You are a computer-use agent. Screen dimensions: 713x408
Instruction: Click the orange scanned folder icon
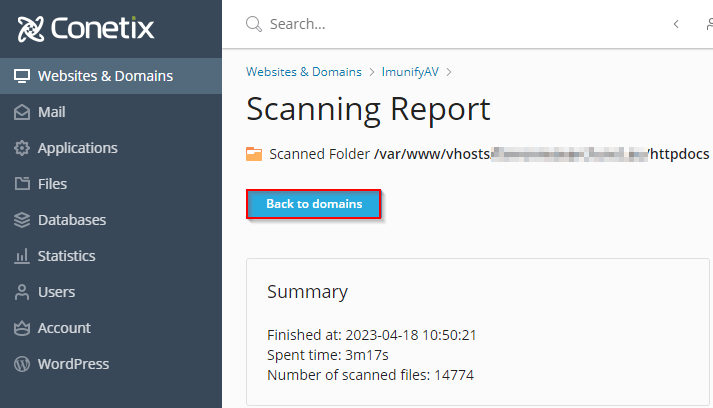254,154
